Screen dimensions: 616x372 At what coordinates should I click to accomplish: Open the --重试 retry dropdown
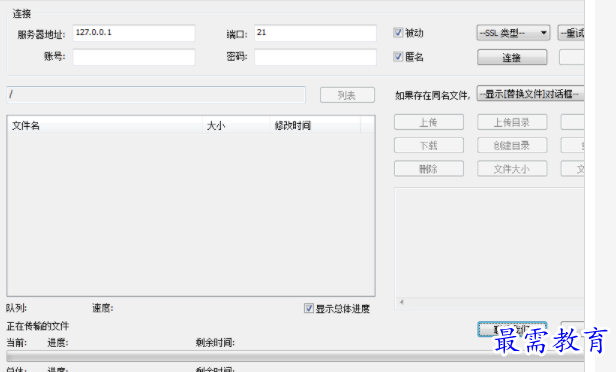[571, 33]
